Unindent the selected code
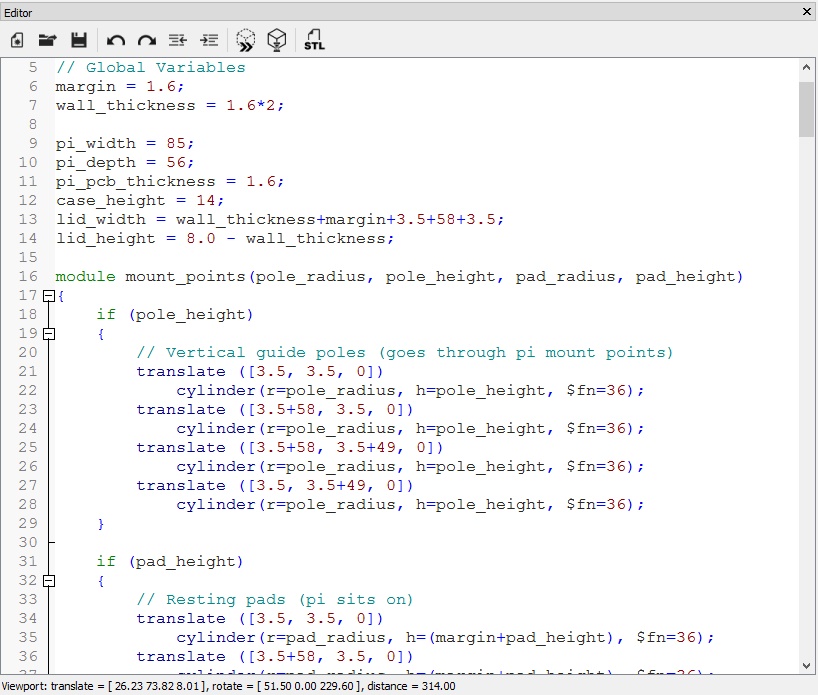 (178, 41)
